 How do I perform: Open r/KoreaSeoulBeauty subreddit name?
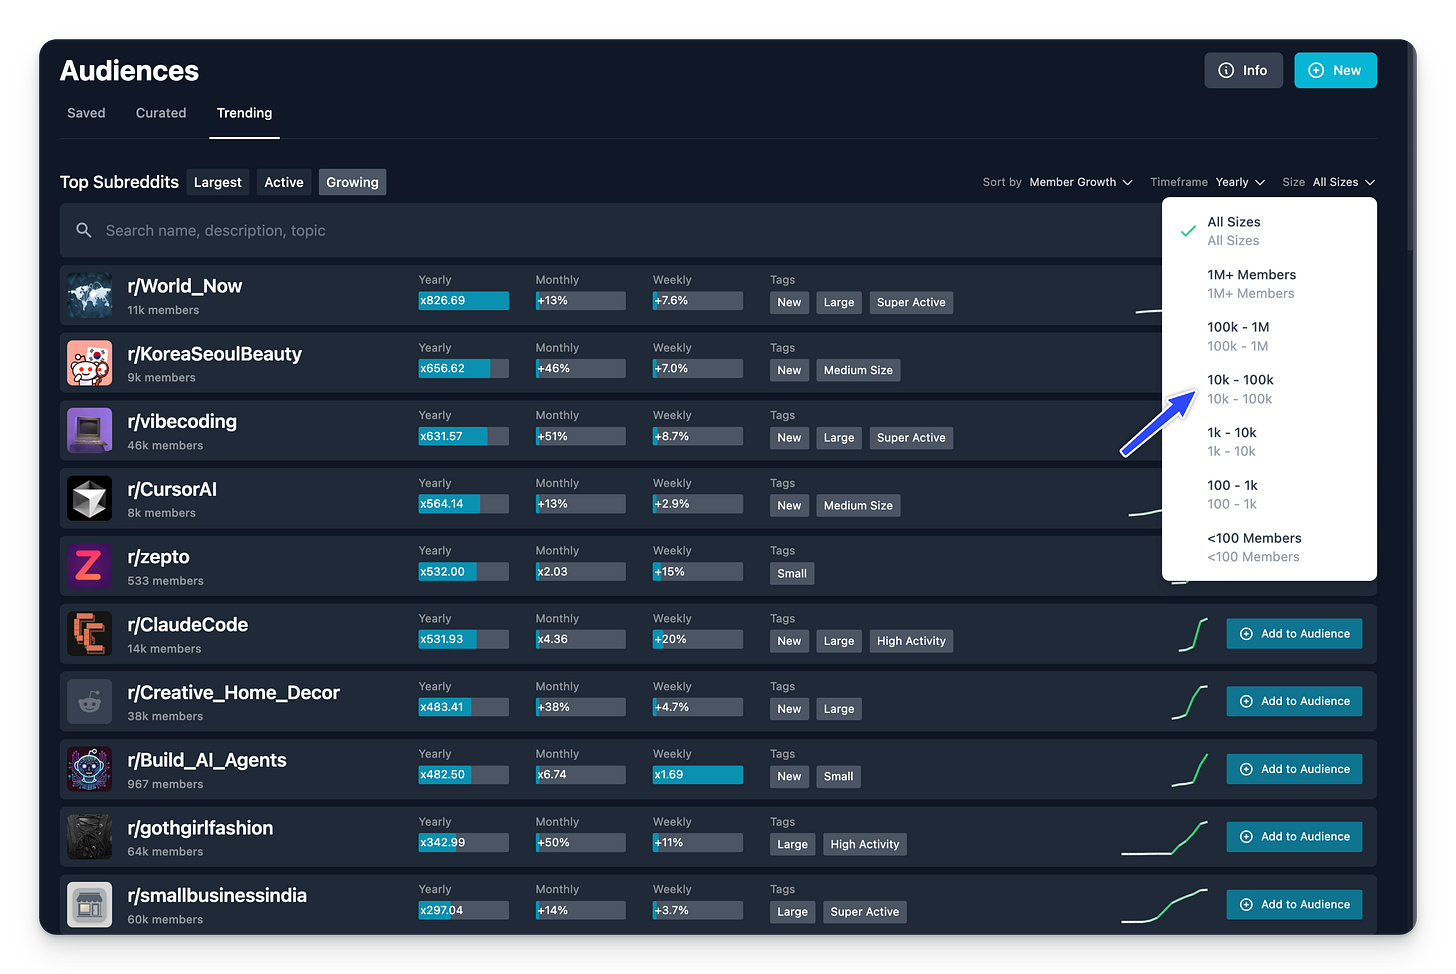point(214,354)
